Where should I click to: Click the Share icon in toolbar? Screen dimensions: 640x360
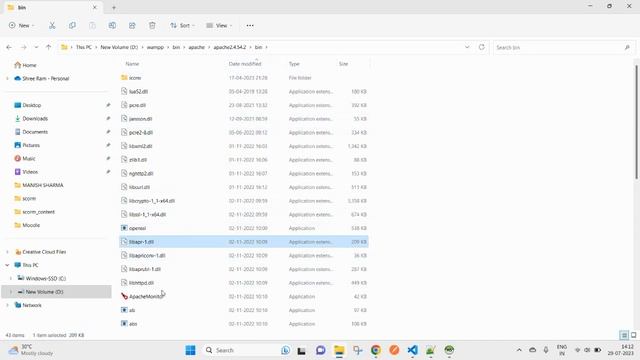[x=132, y=25]
